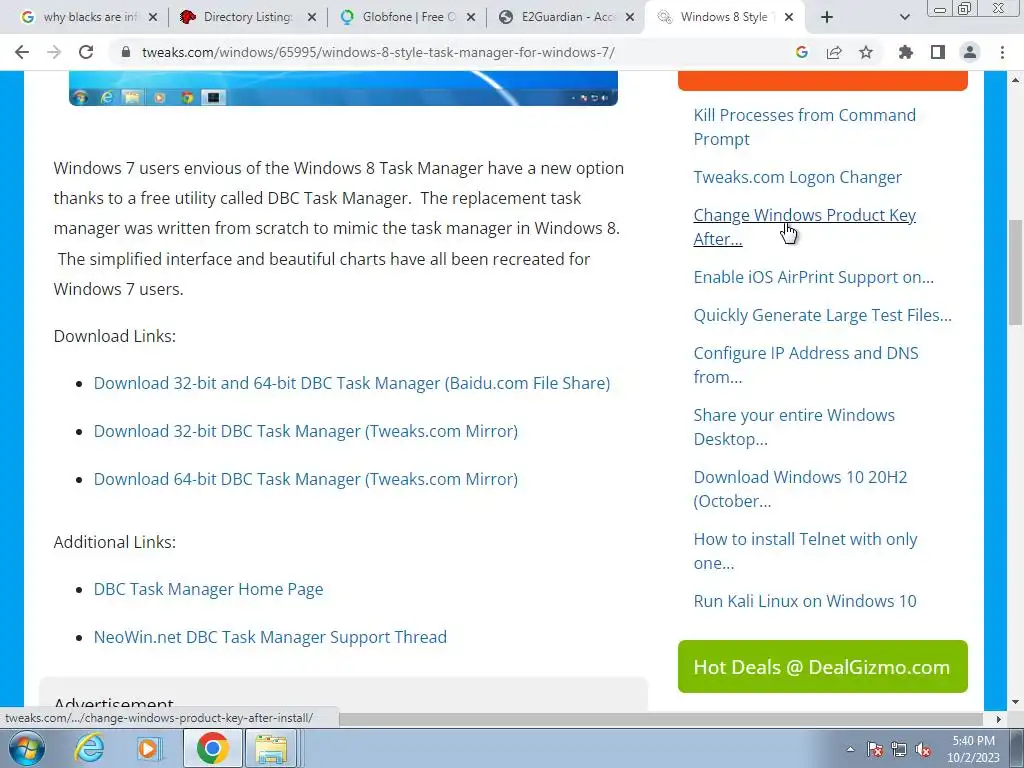The width and height of the screenshot is (1024, 768).
Task: Open Windows Media Player from taskbar
Action: (x=149, y=748)
